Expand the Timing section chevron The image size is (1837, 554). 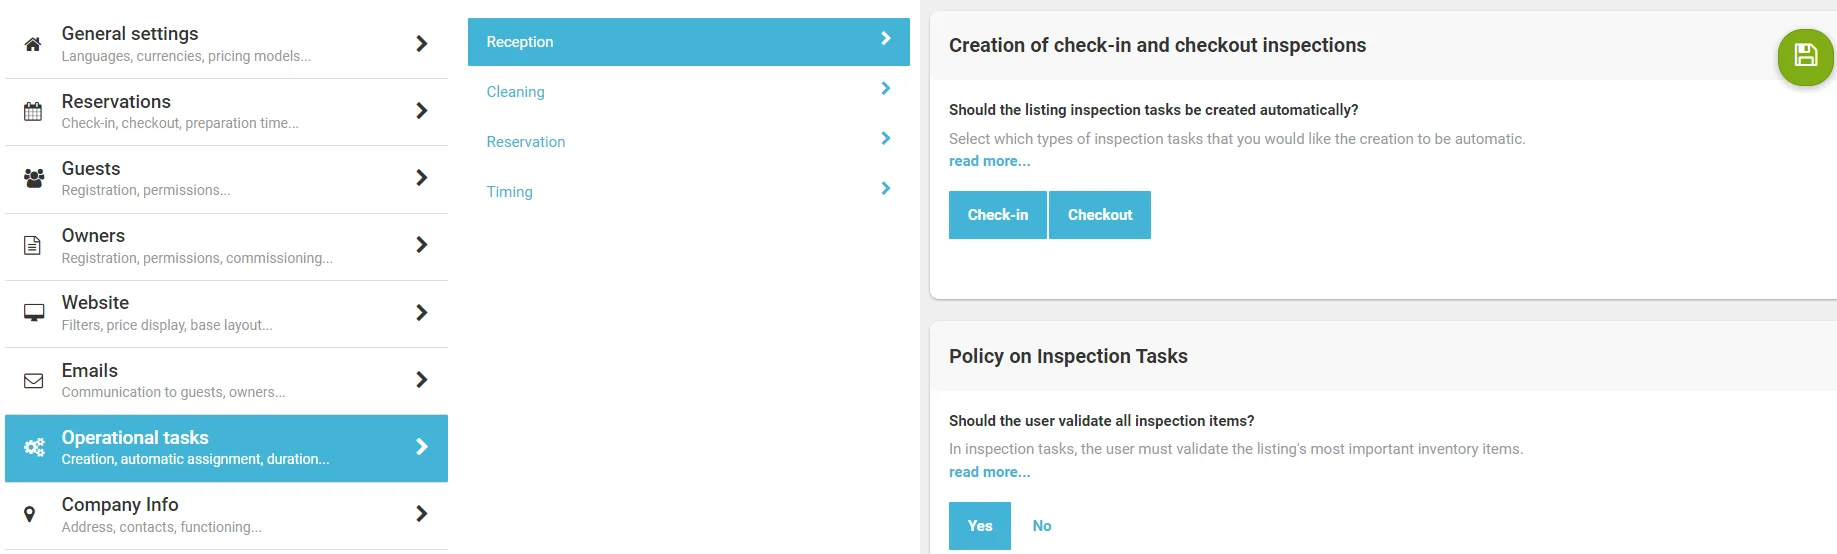point(885,189)
